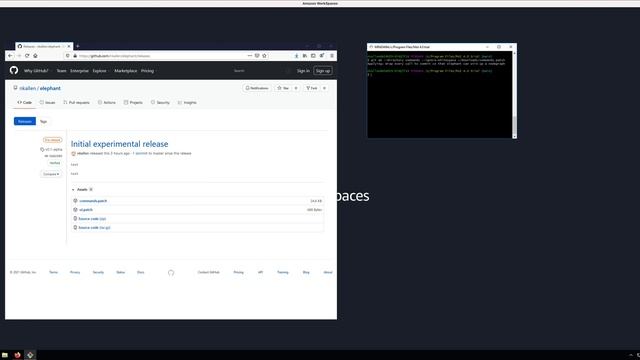Open the Git Bash taskbar icon
Viewport: 640px width, 360px height.
click(x=30, y=355)
